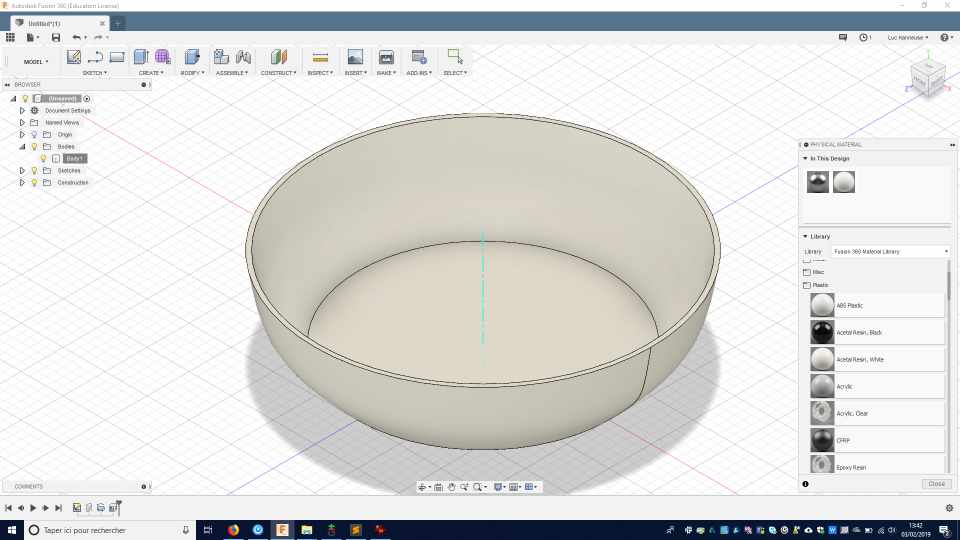Toggle visibility bulb of root component
The height and width of the screenshot is (540, 960).
pos(25,99)
